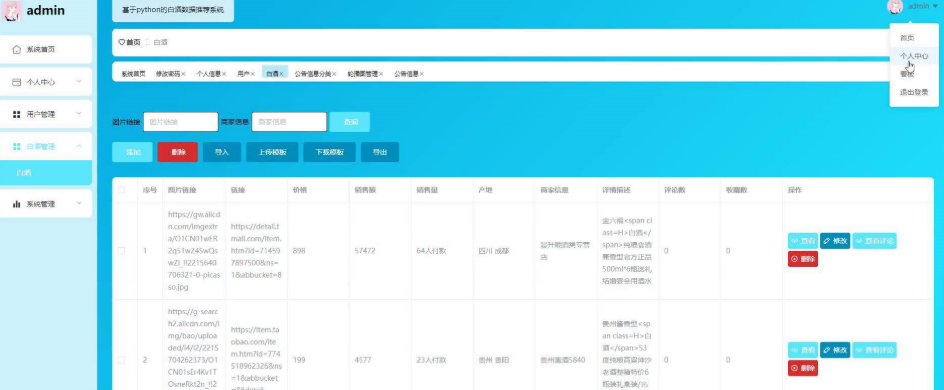Click the light blue 添加 button

(132, 152)
